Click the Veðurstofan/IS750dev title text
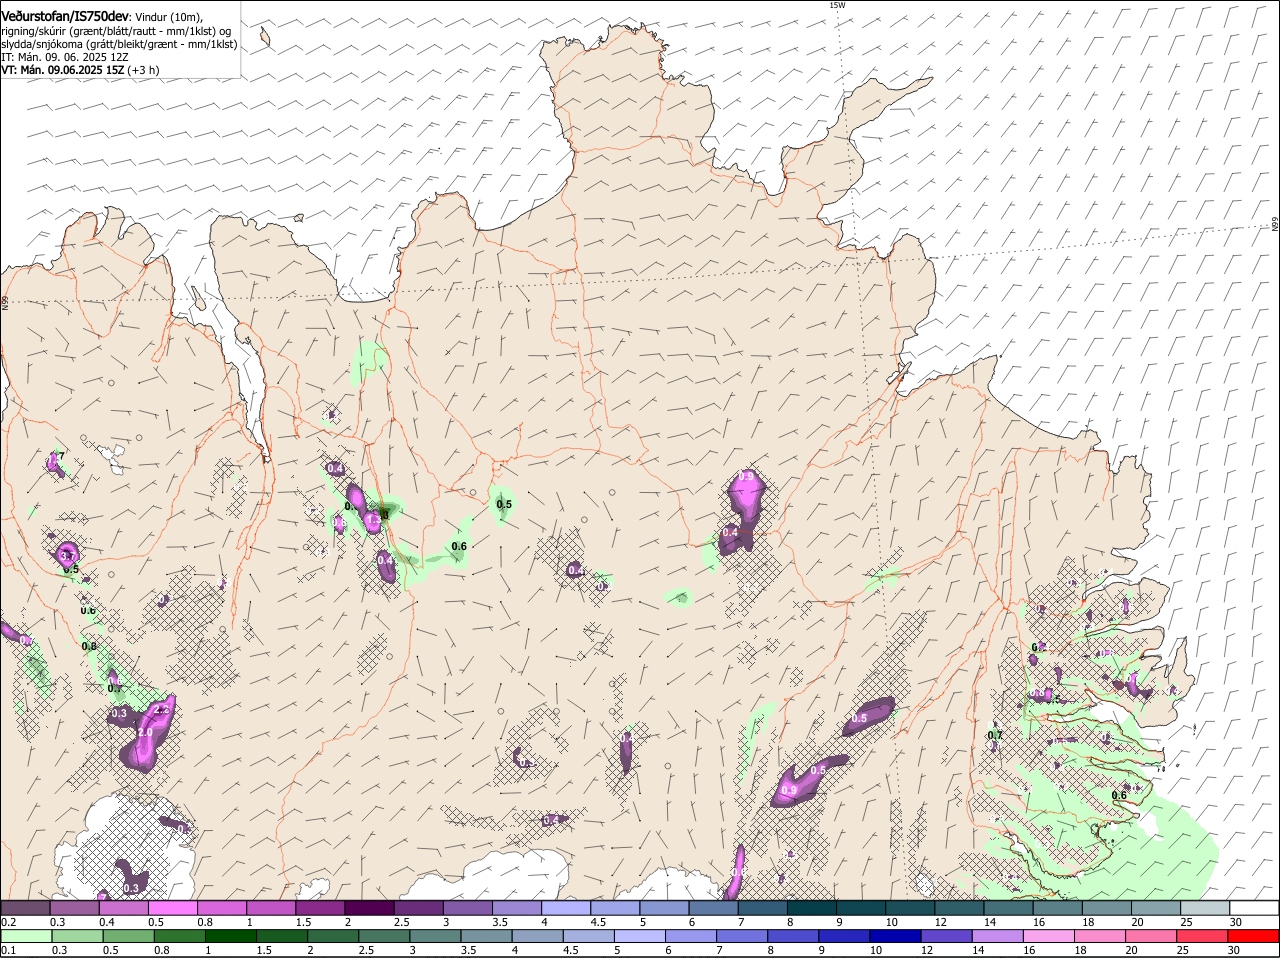The image size is (1280, 958). pos(65,16)
